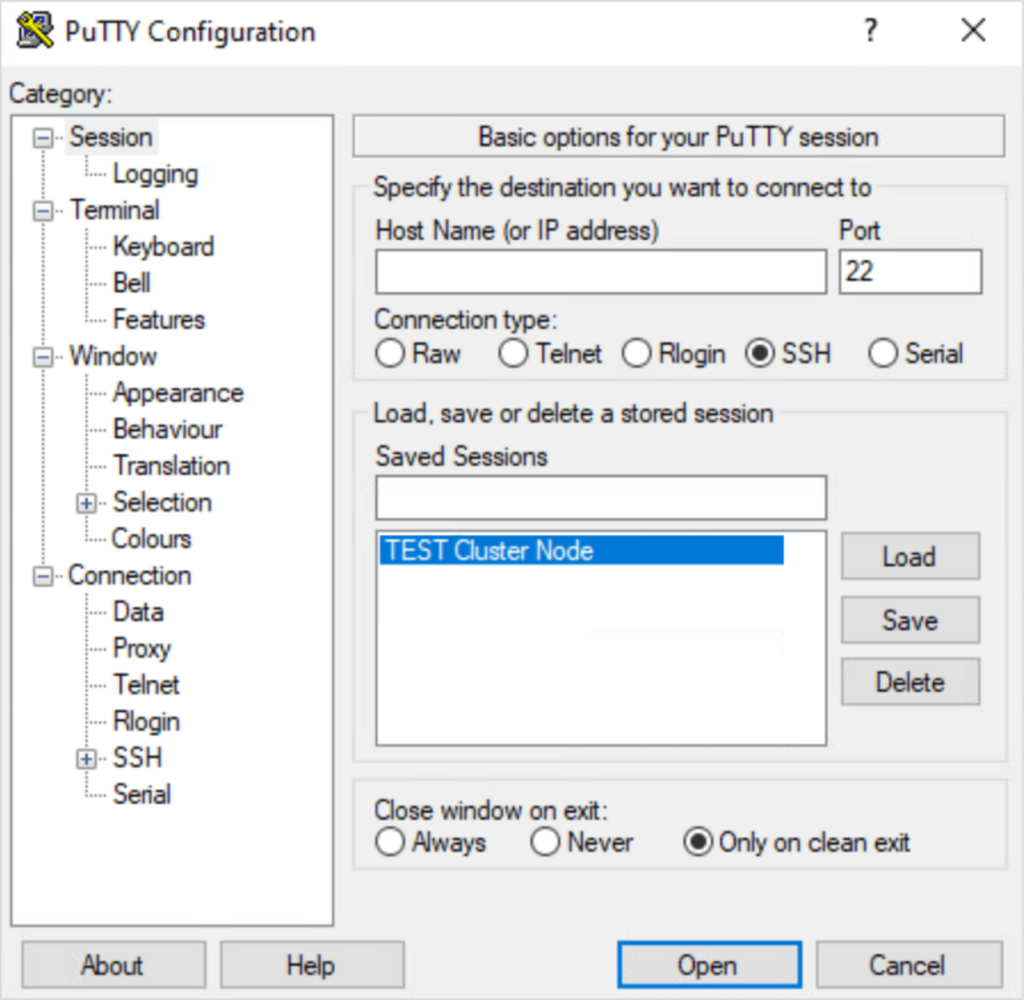Open Proxy settings in the tree
The width and height of the screenshot is (1024, 1000).
tap(142, 649)
